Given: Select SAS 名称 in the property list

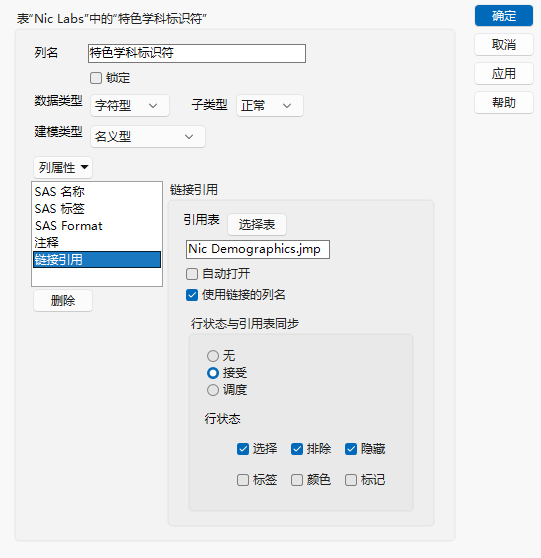Looking at the screenshot, I should tap(97, 191).
